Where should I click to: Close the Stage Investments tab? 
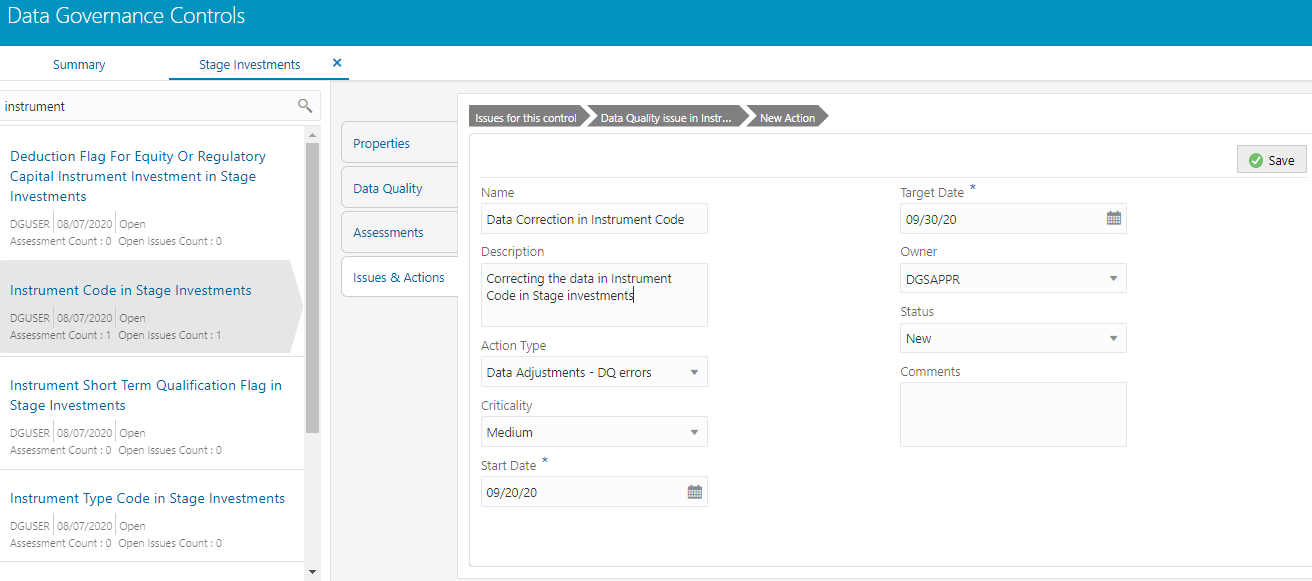point(337,63)
